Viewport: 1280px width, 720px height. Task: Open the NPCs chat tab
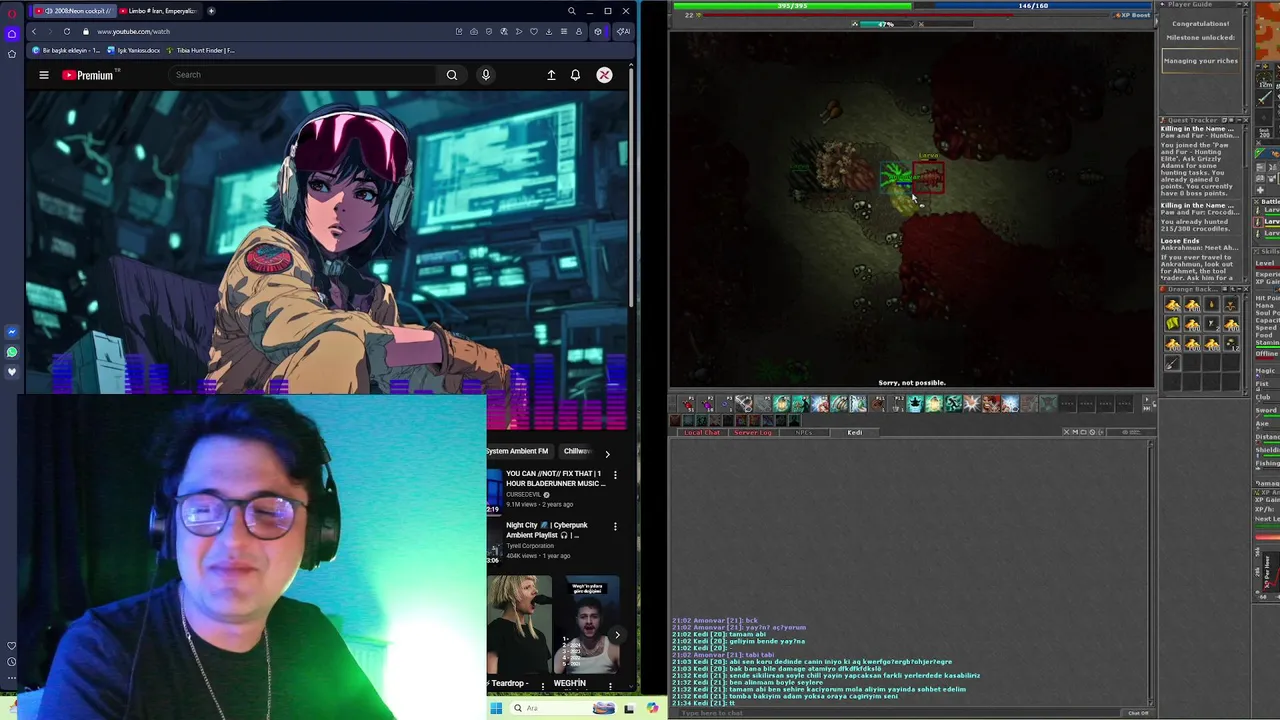click(x=804, y=432)
